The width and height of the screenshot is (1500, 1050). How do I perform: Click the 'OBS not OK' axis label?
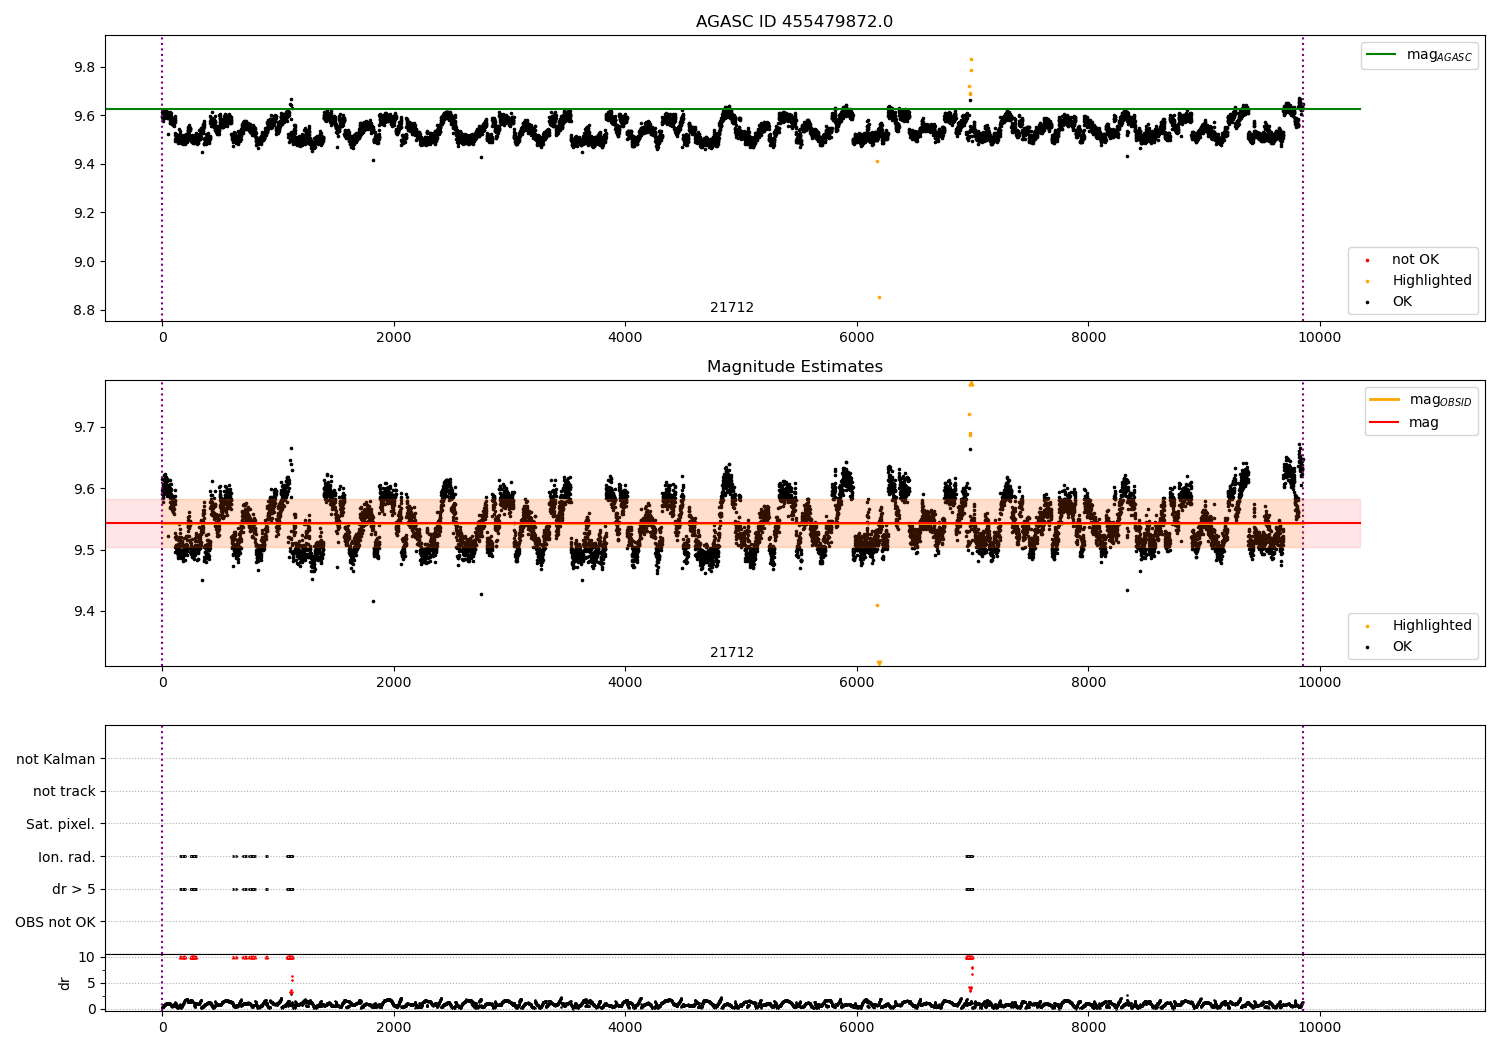click(55, 922)
